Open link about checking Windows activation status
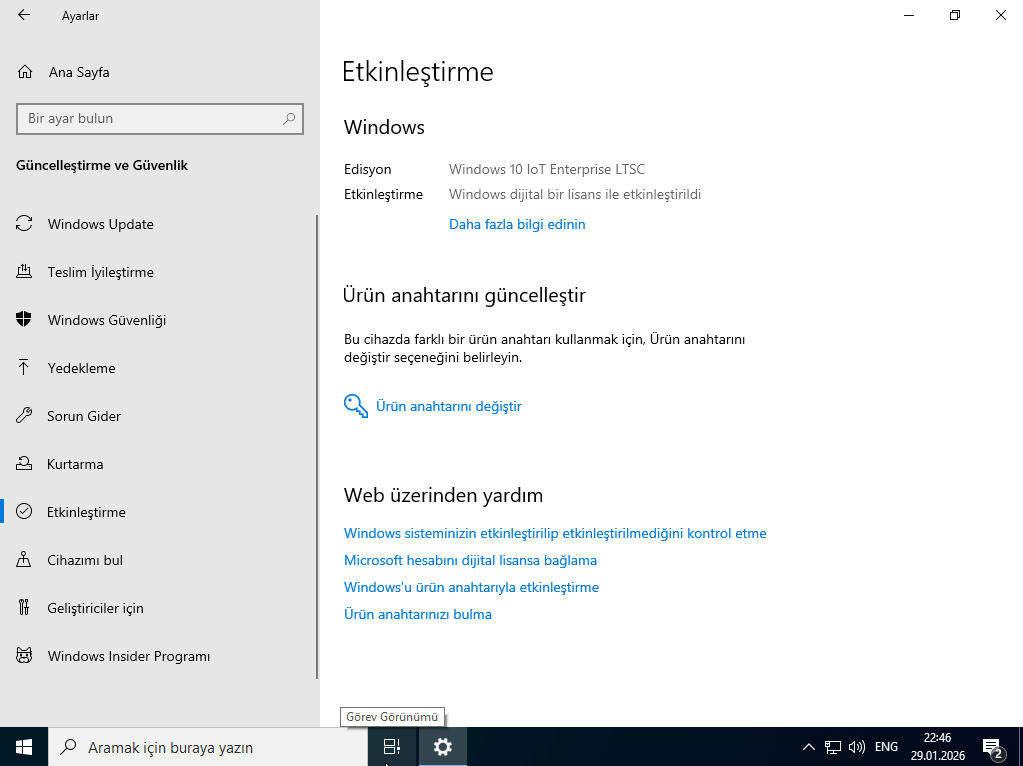The height and width of the screenshot is (766, 1023). pyautogui.click(x=555, y=533)
